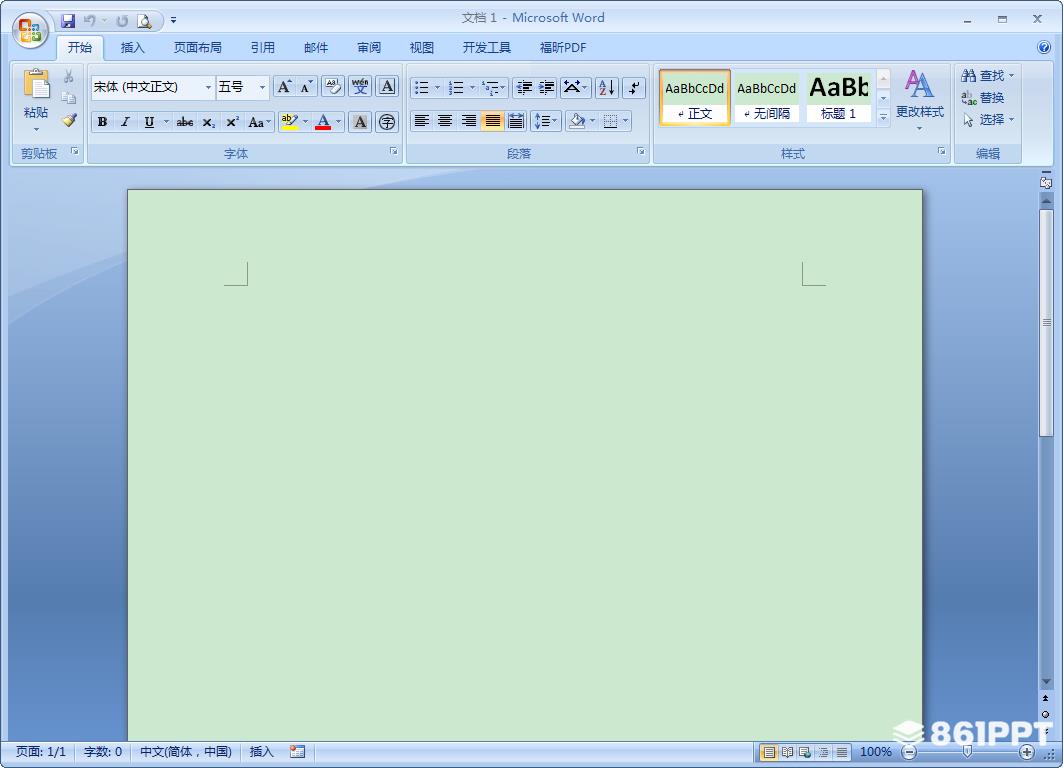Cut selection with scissors icon
This screenshot has height=768, width=1063.
[68, 76]
